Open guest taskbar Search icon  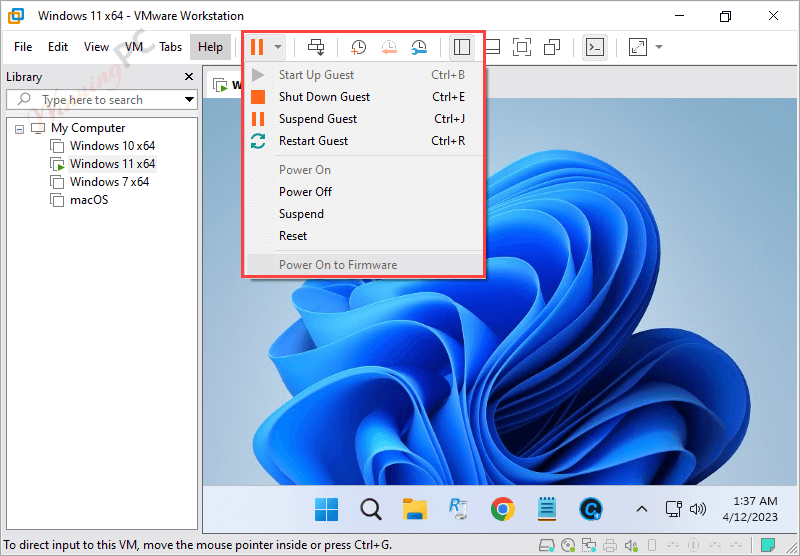tap(370, 509)
